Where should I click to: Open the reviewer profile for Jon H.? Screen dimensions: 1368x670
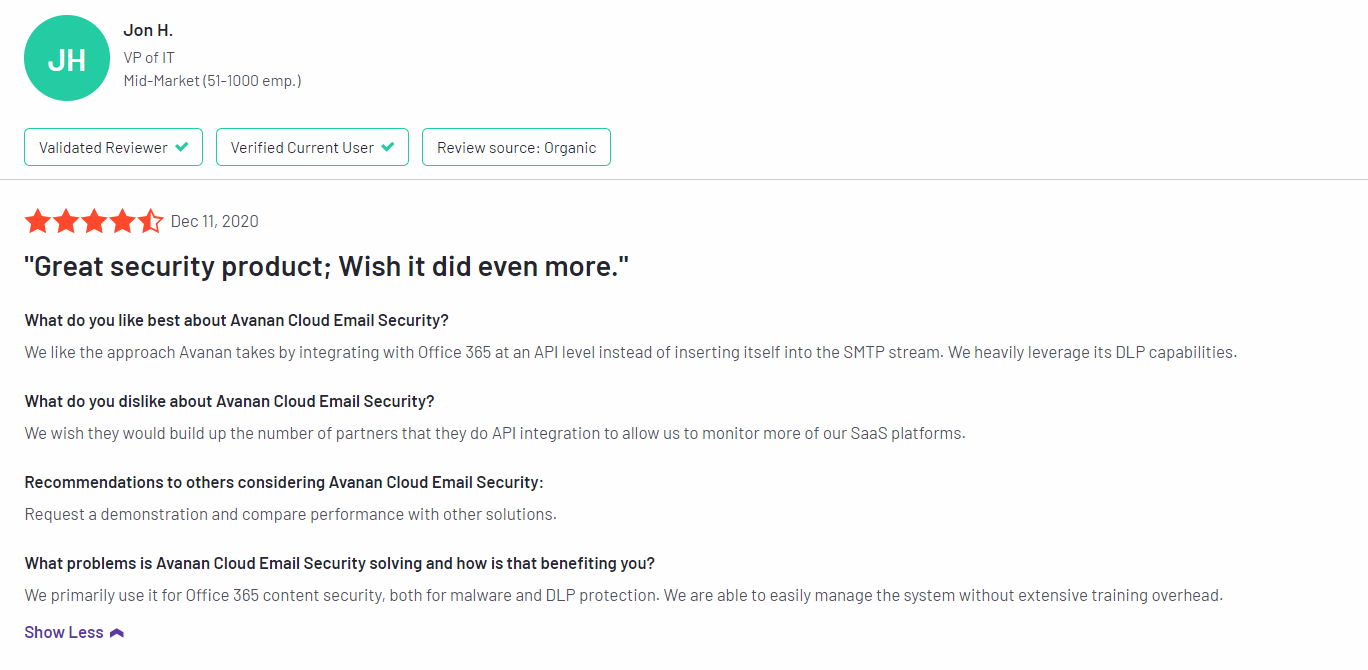tap(148, 29)
